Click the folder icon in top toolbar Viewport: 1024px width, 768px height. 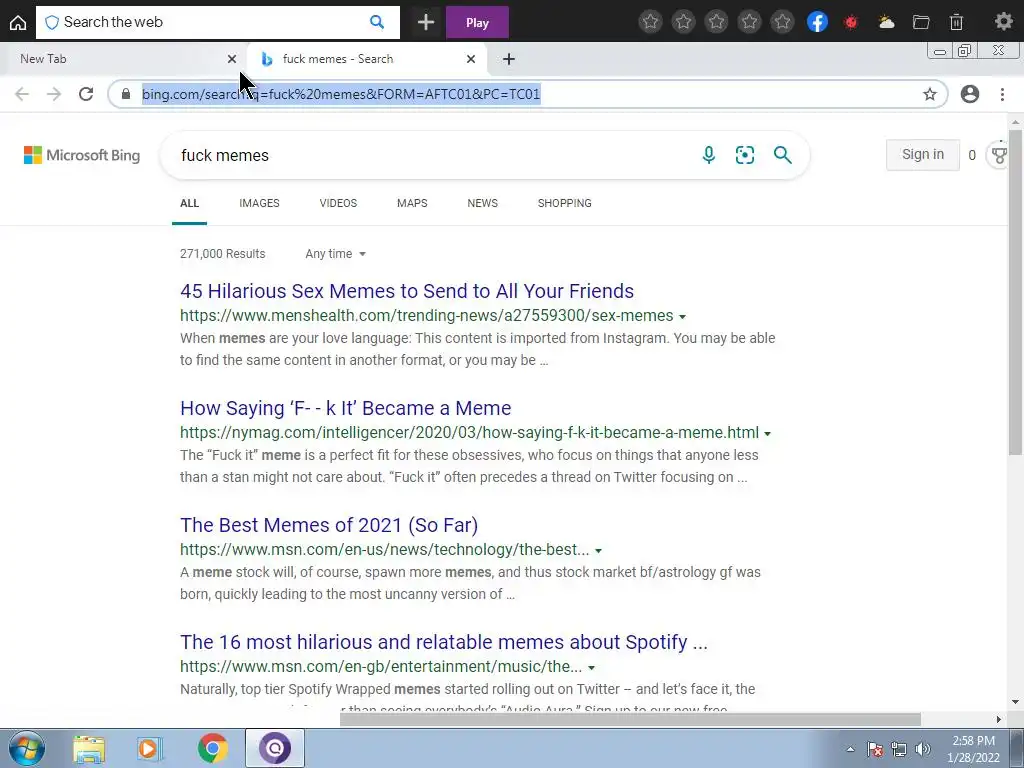[921, 22]
